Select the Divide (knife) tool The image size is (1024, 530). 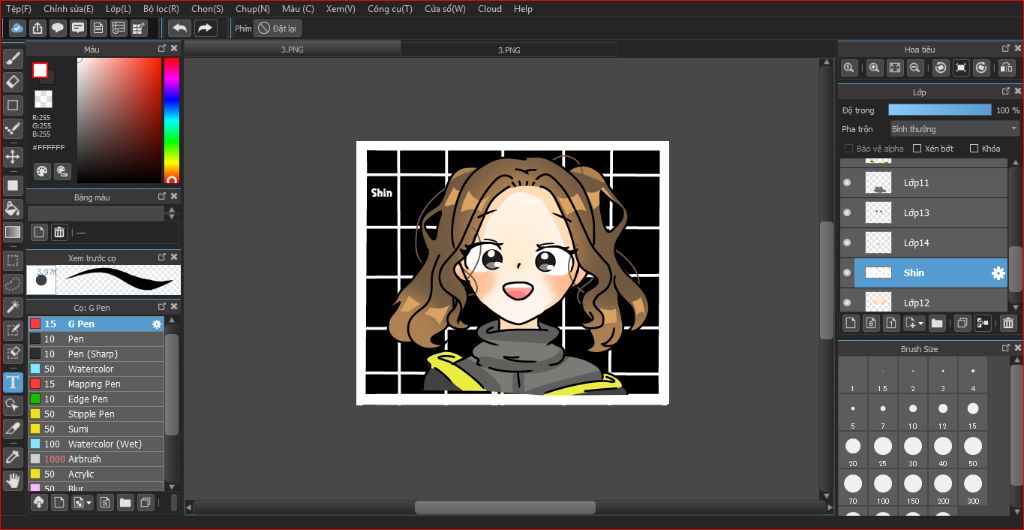click(12, 429)
